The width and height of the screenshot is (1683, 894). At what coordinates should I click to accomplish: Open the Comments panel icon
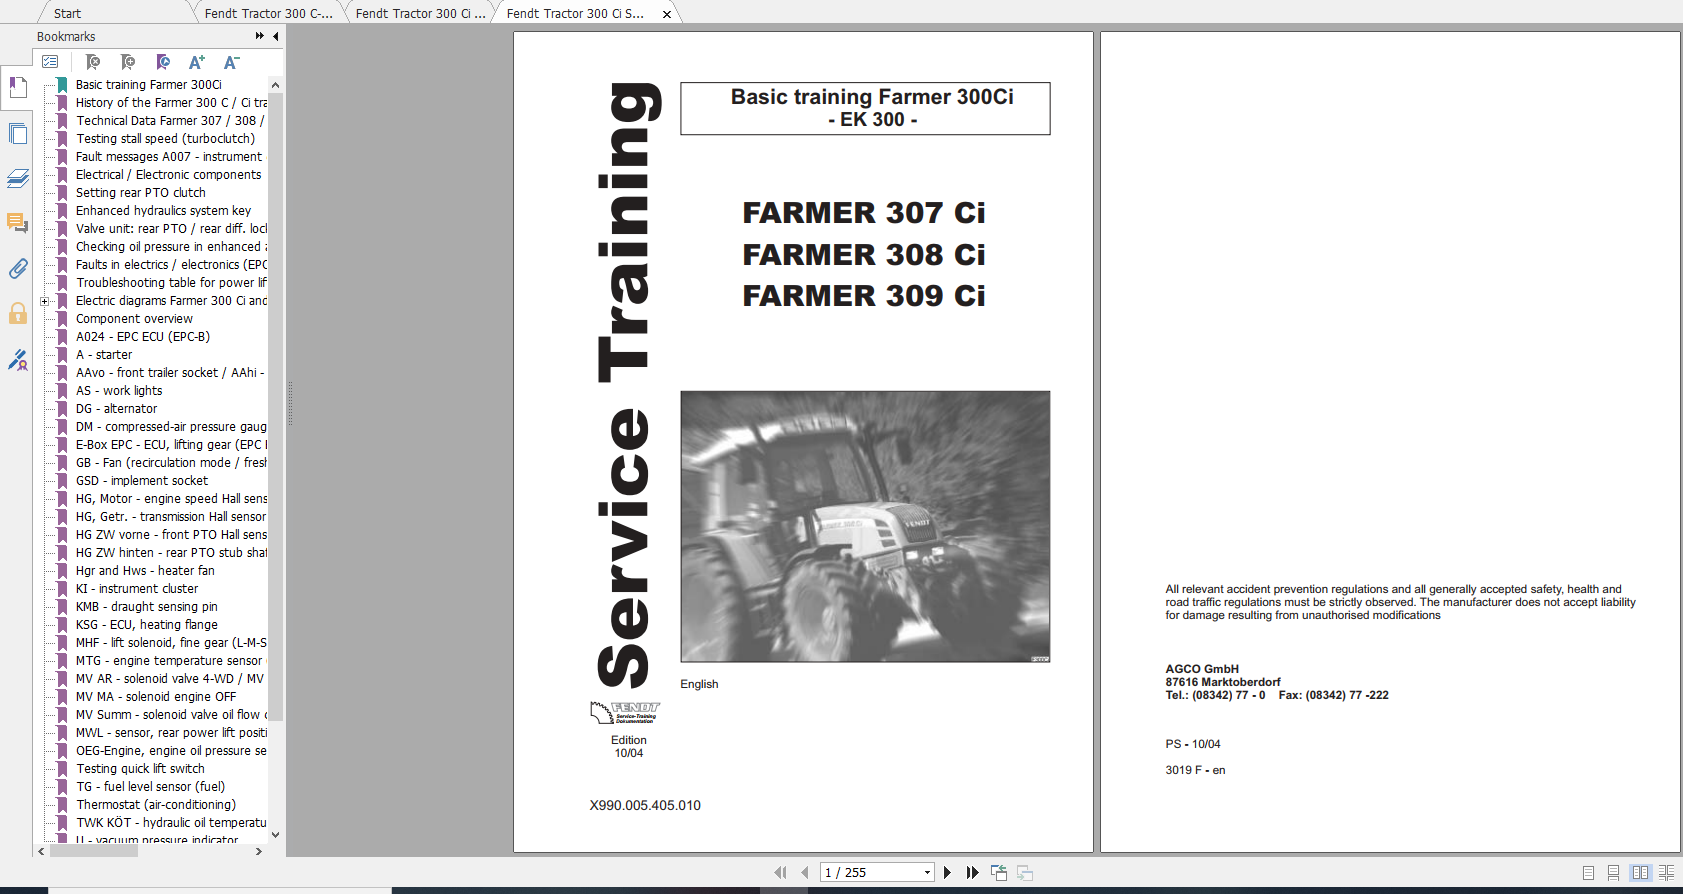coord(17,223)
